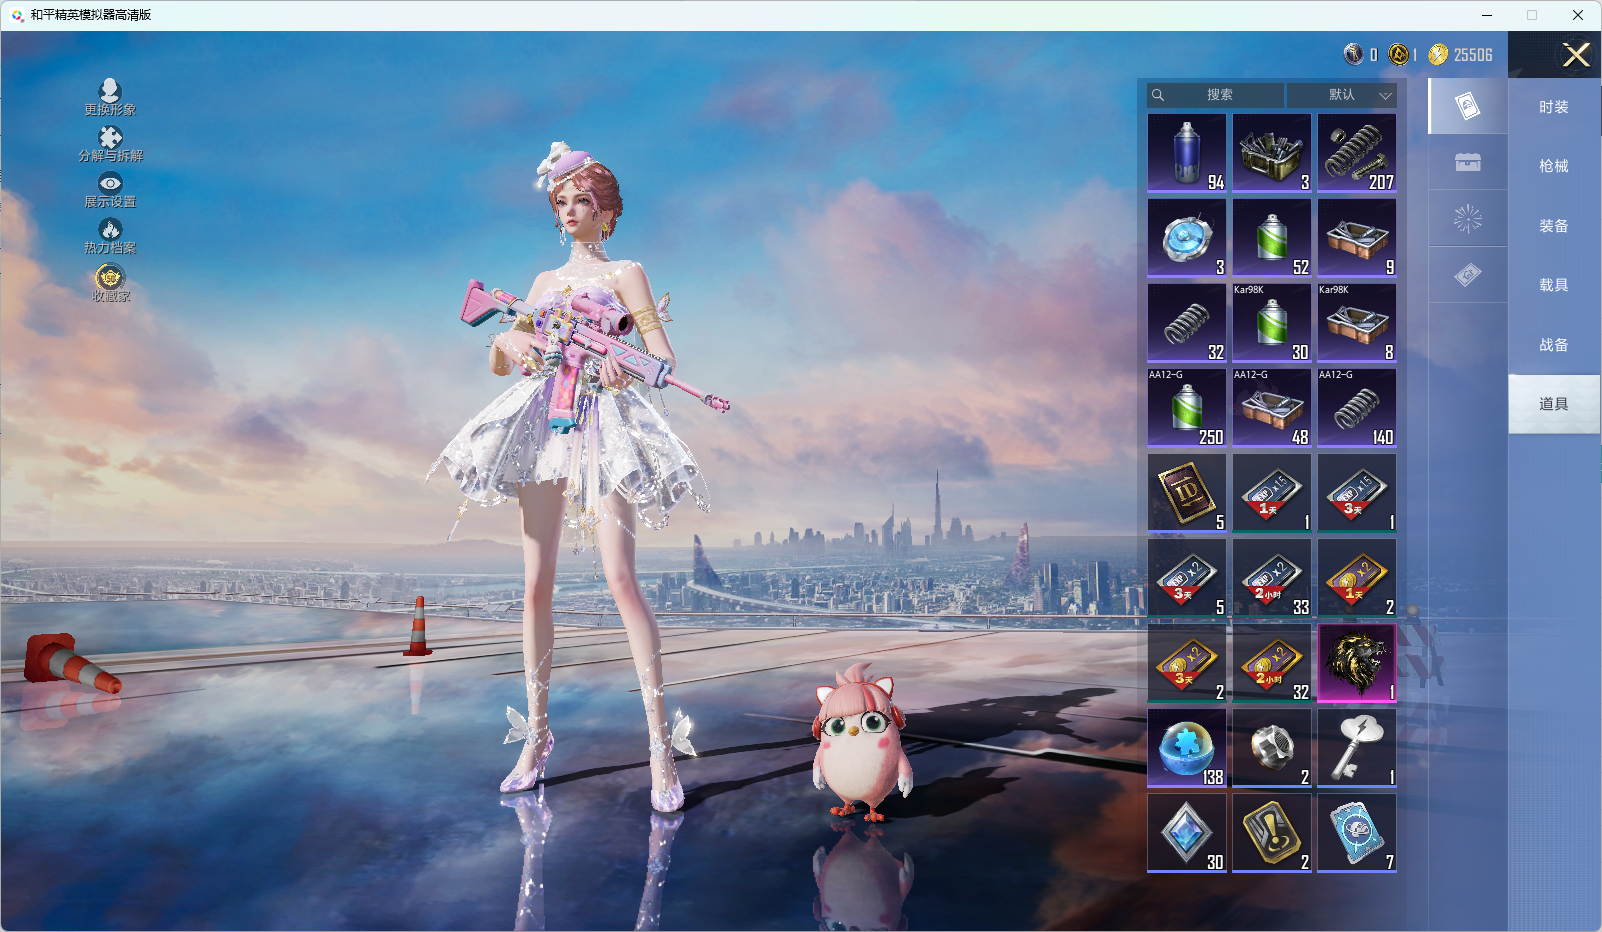Select the blue card pack item with 7

pos(1357,833)
